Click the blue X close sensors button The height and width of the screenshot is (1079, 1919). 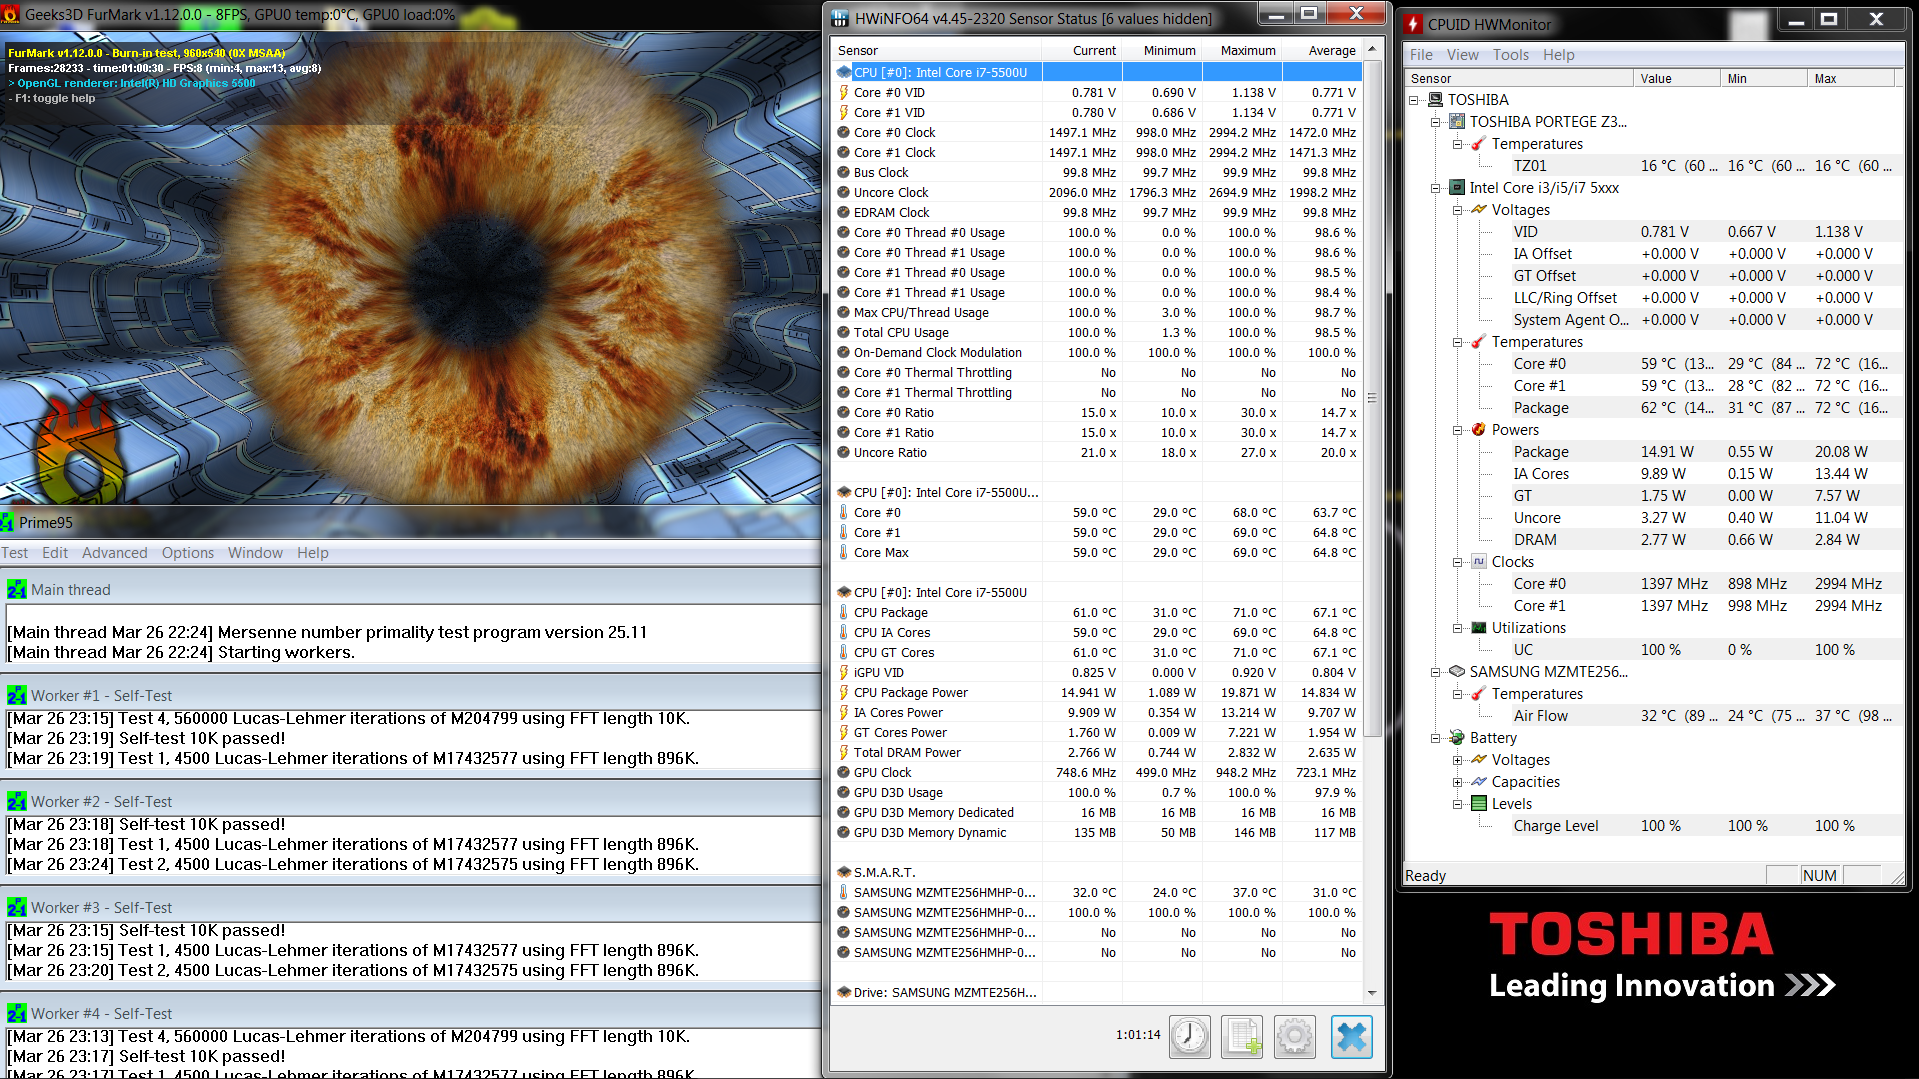click(1352, 1037)
